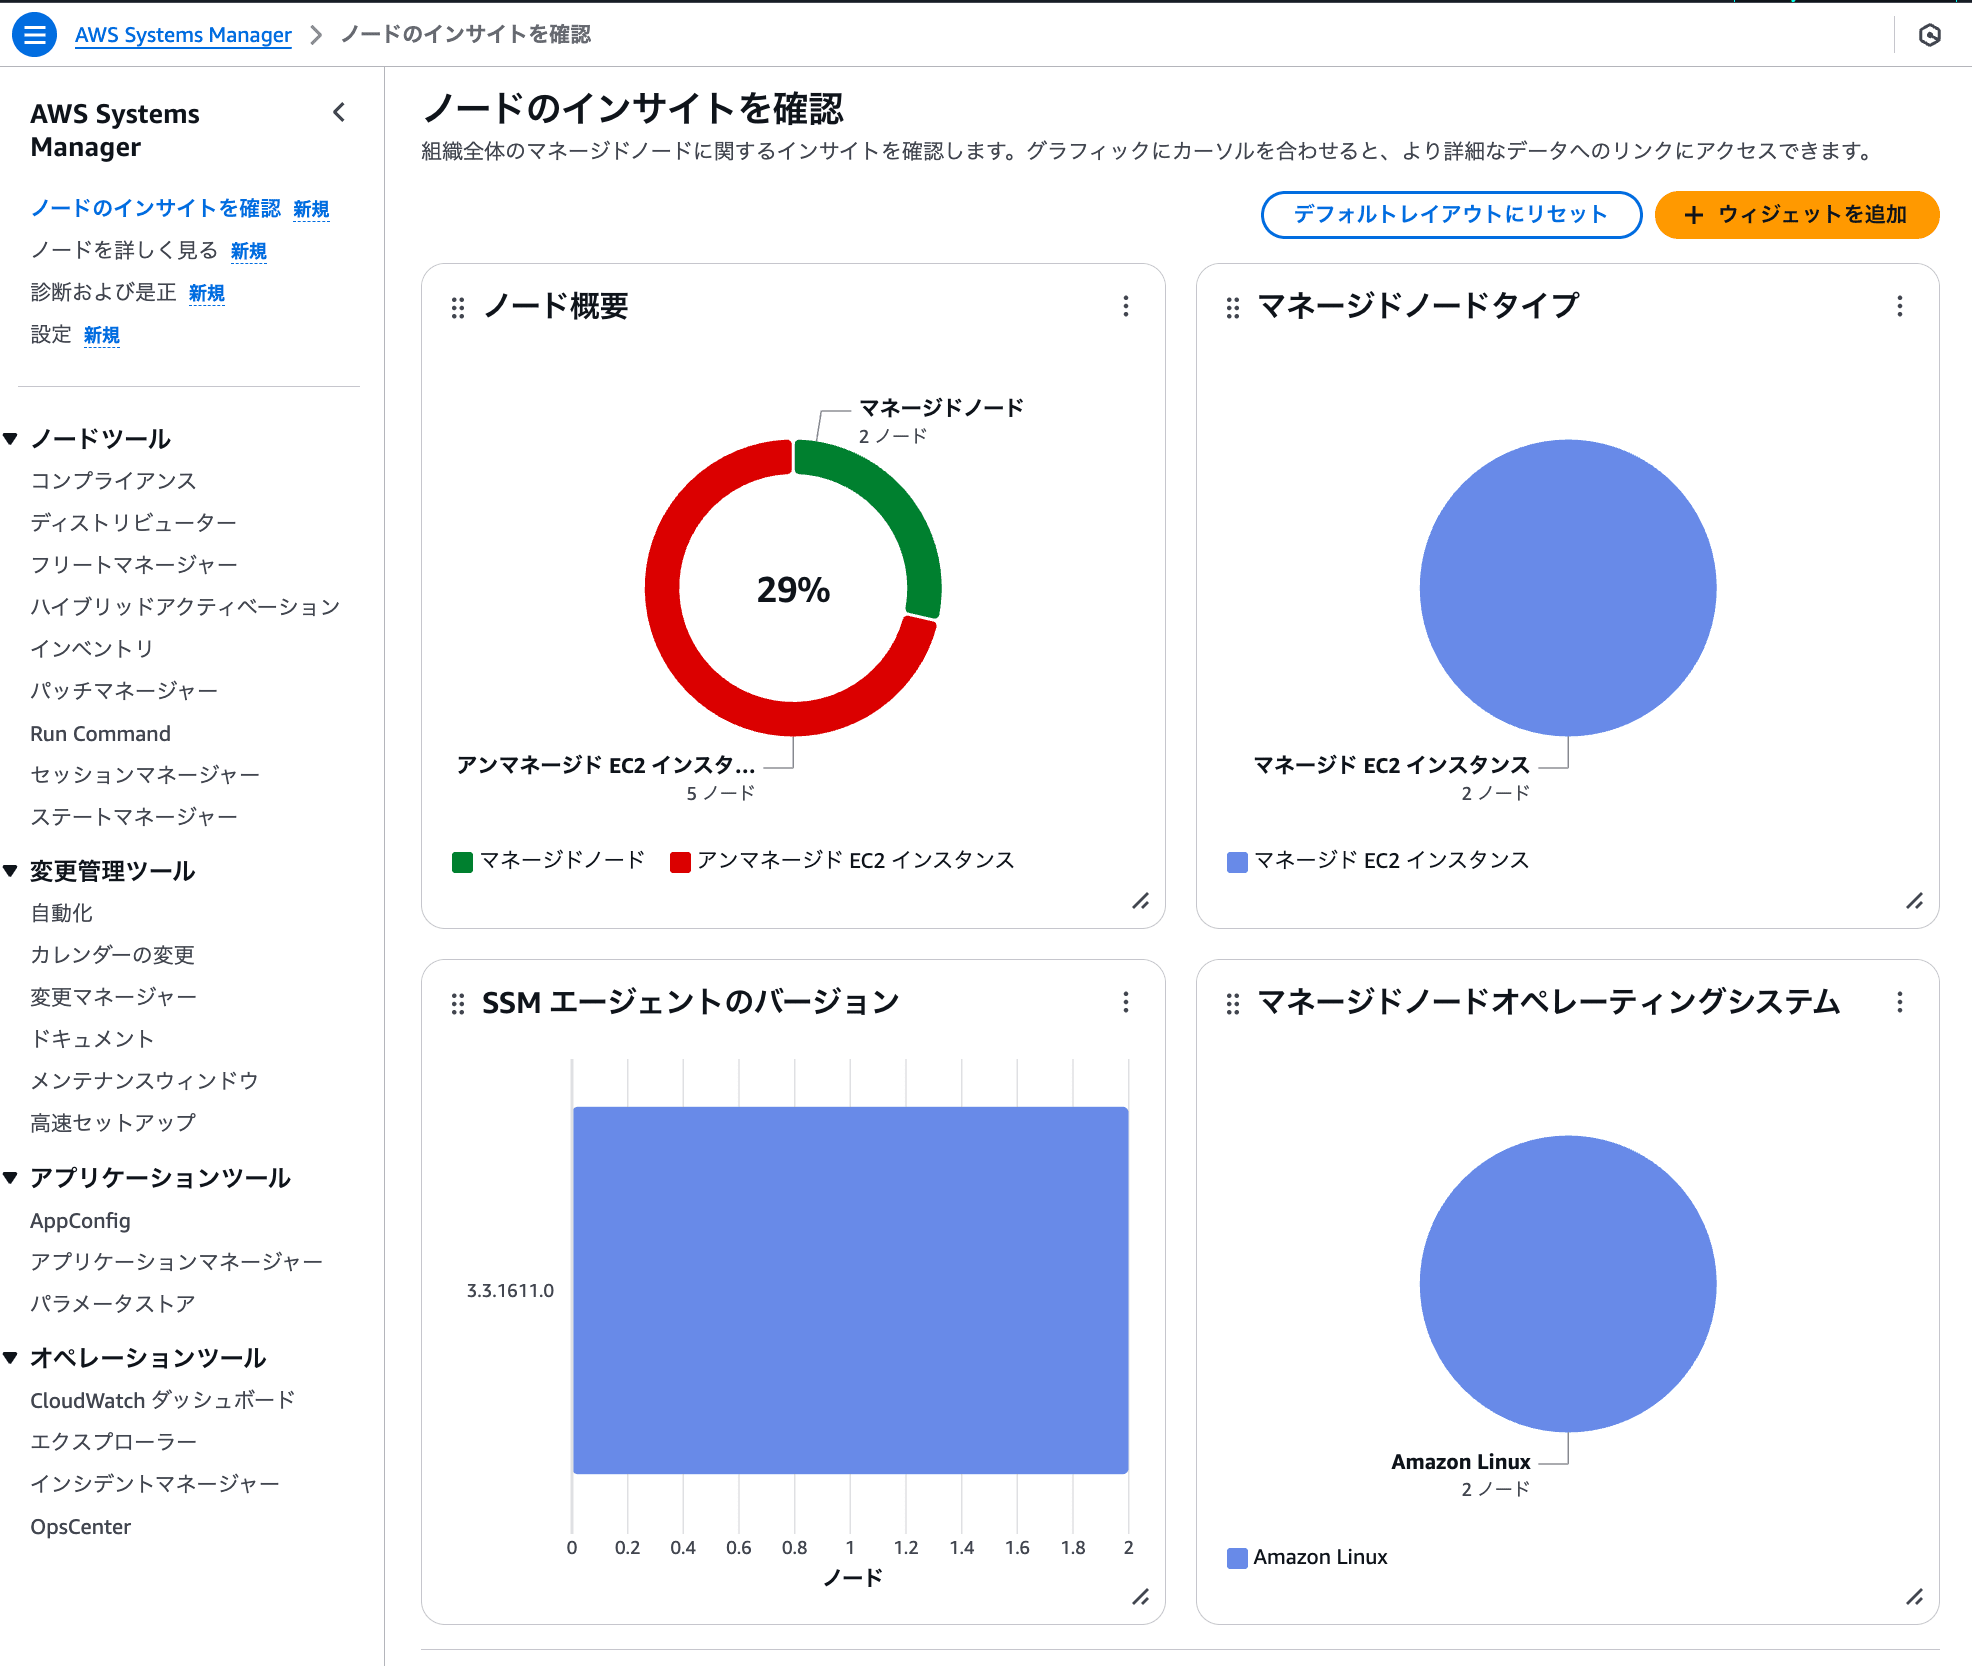The width and height of the screenshot is (1972, 1666).
Task: Click the 29% label in donut chart
Action: (x=793, y=590)
